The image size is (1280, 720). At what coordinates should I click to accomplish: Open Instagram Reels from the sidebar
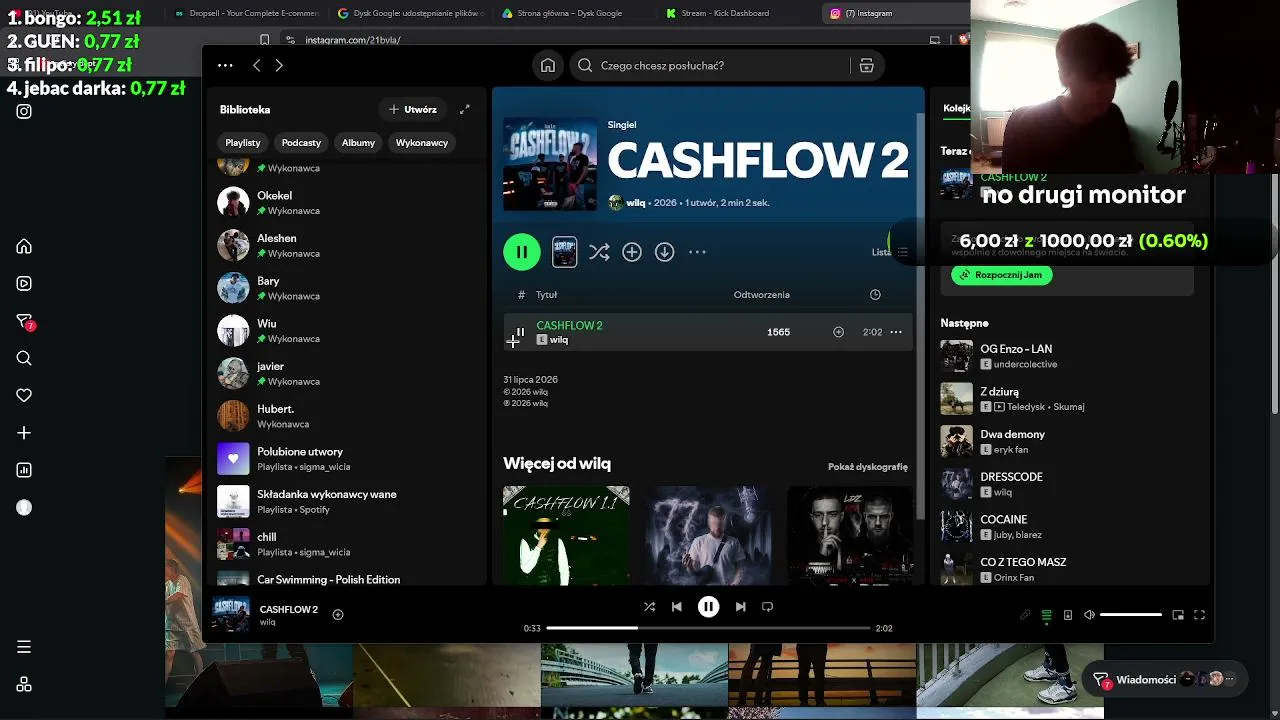point(24,284)
